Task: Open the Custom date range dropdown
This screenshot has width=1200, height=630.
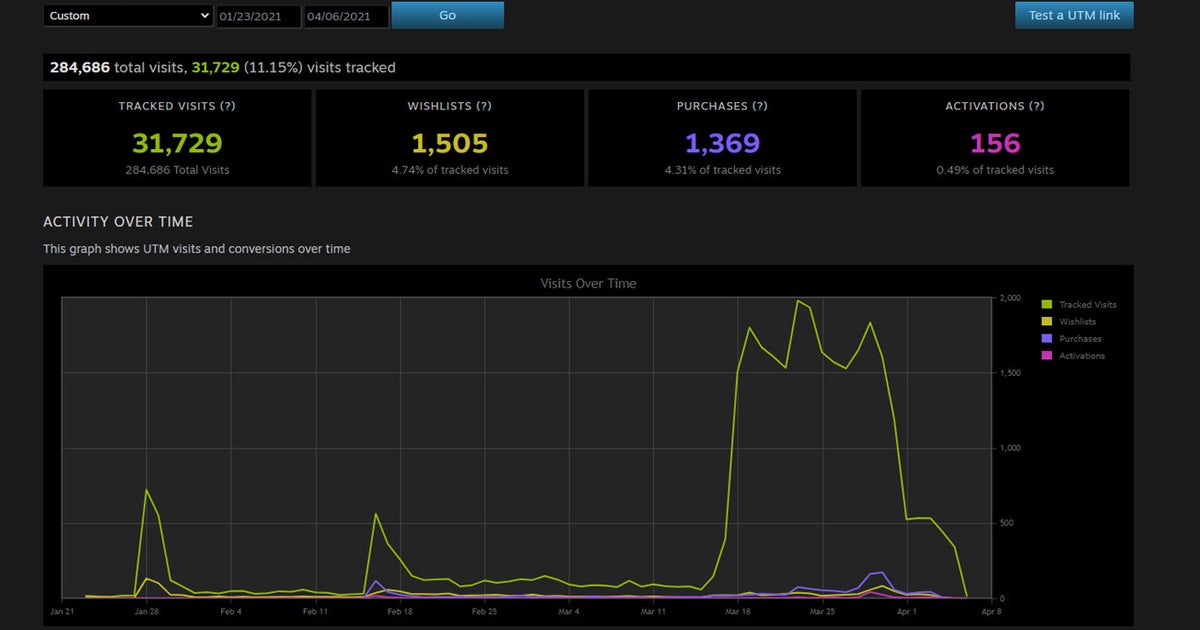Action: 128,16
